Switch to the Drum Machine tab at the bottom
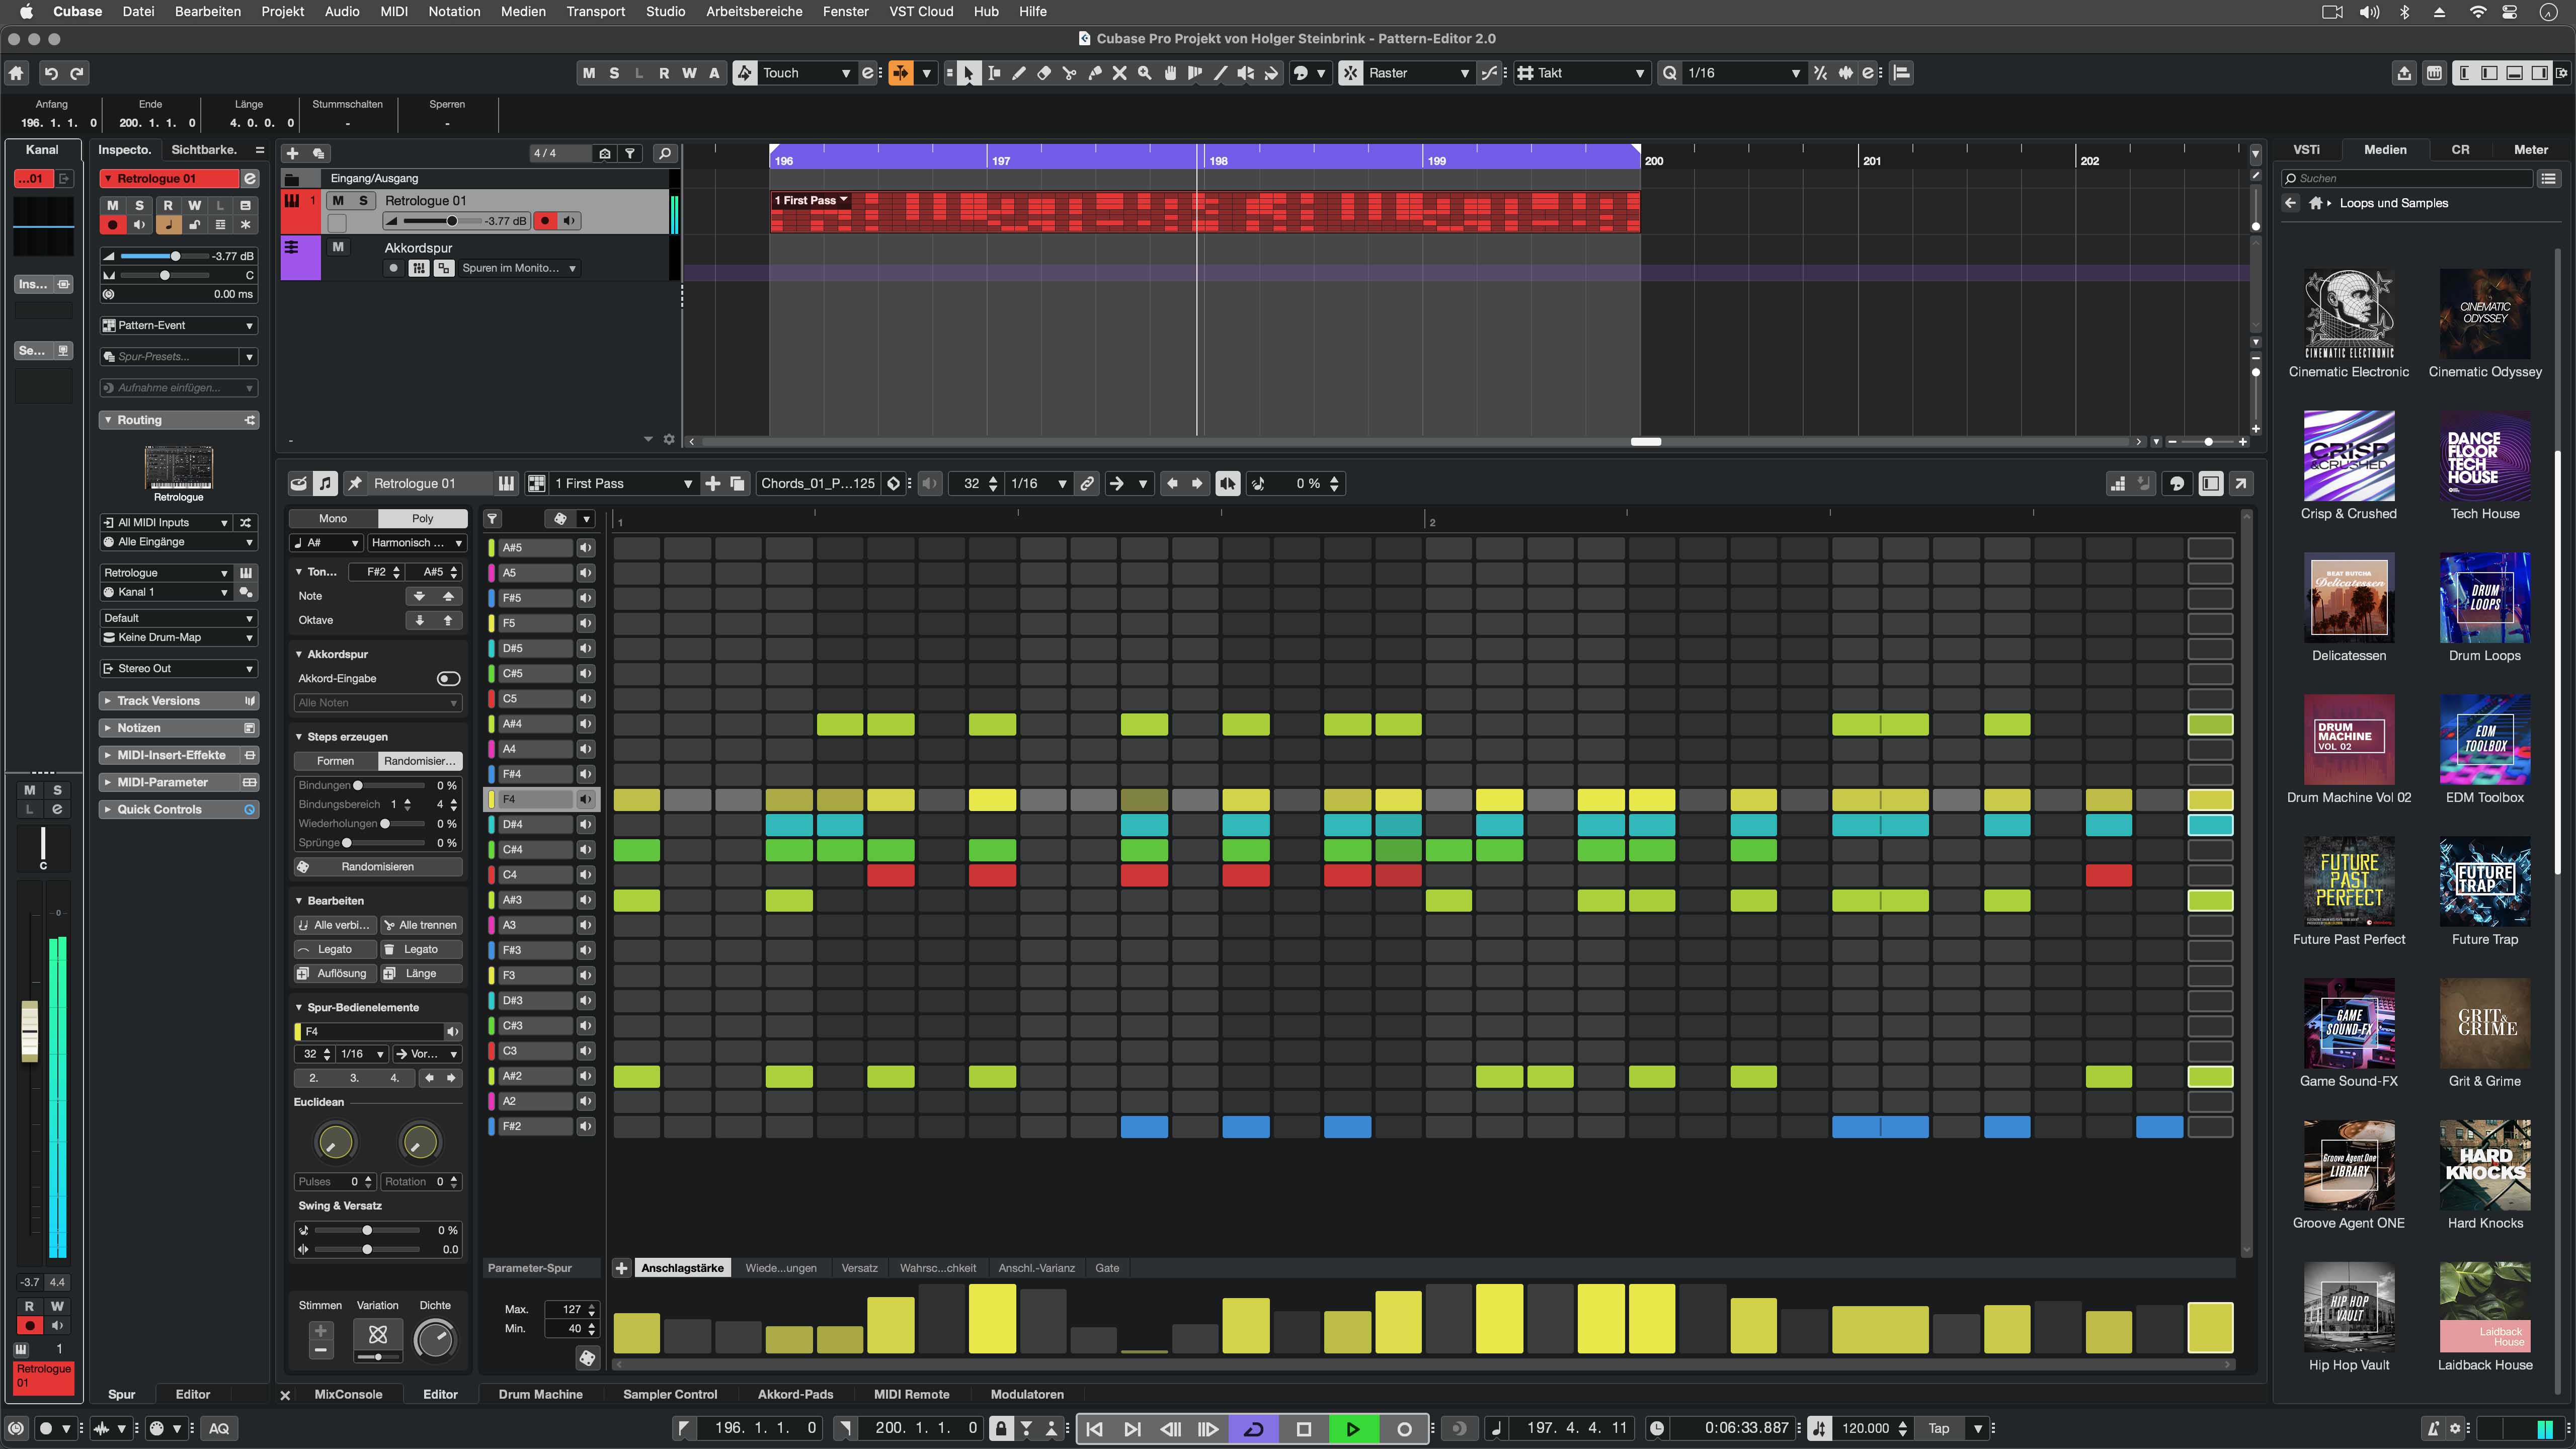The height and width of the screenshot is (1449, 2576). point(540,1394)
